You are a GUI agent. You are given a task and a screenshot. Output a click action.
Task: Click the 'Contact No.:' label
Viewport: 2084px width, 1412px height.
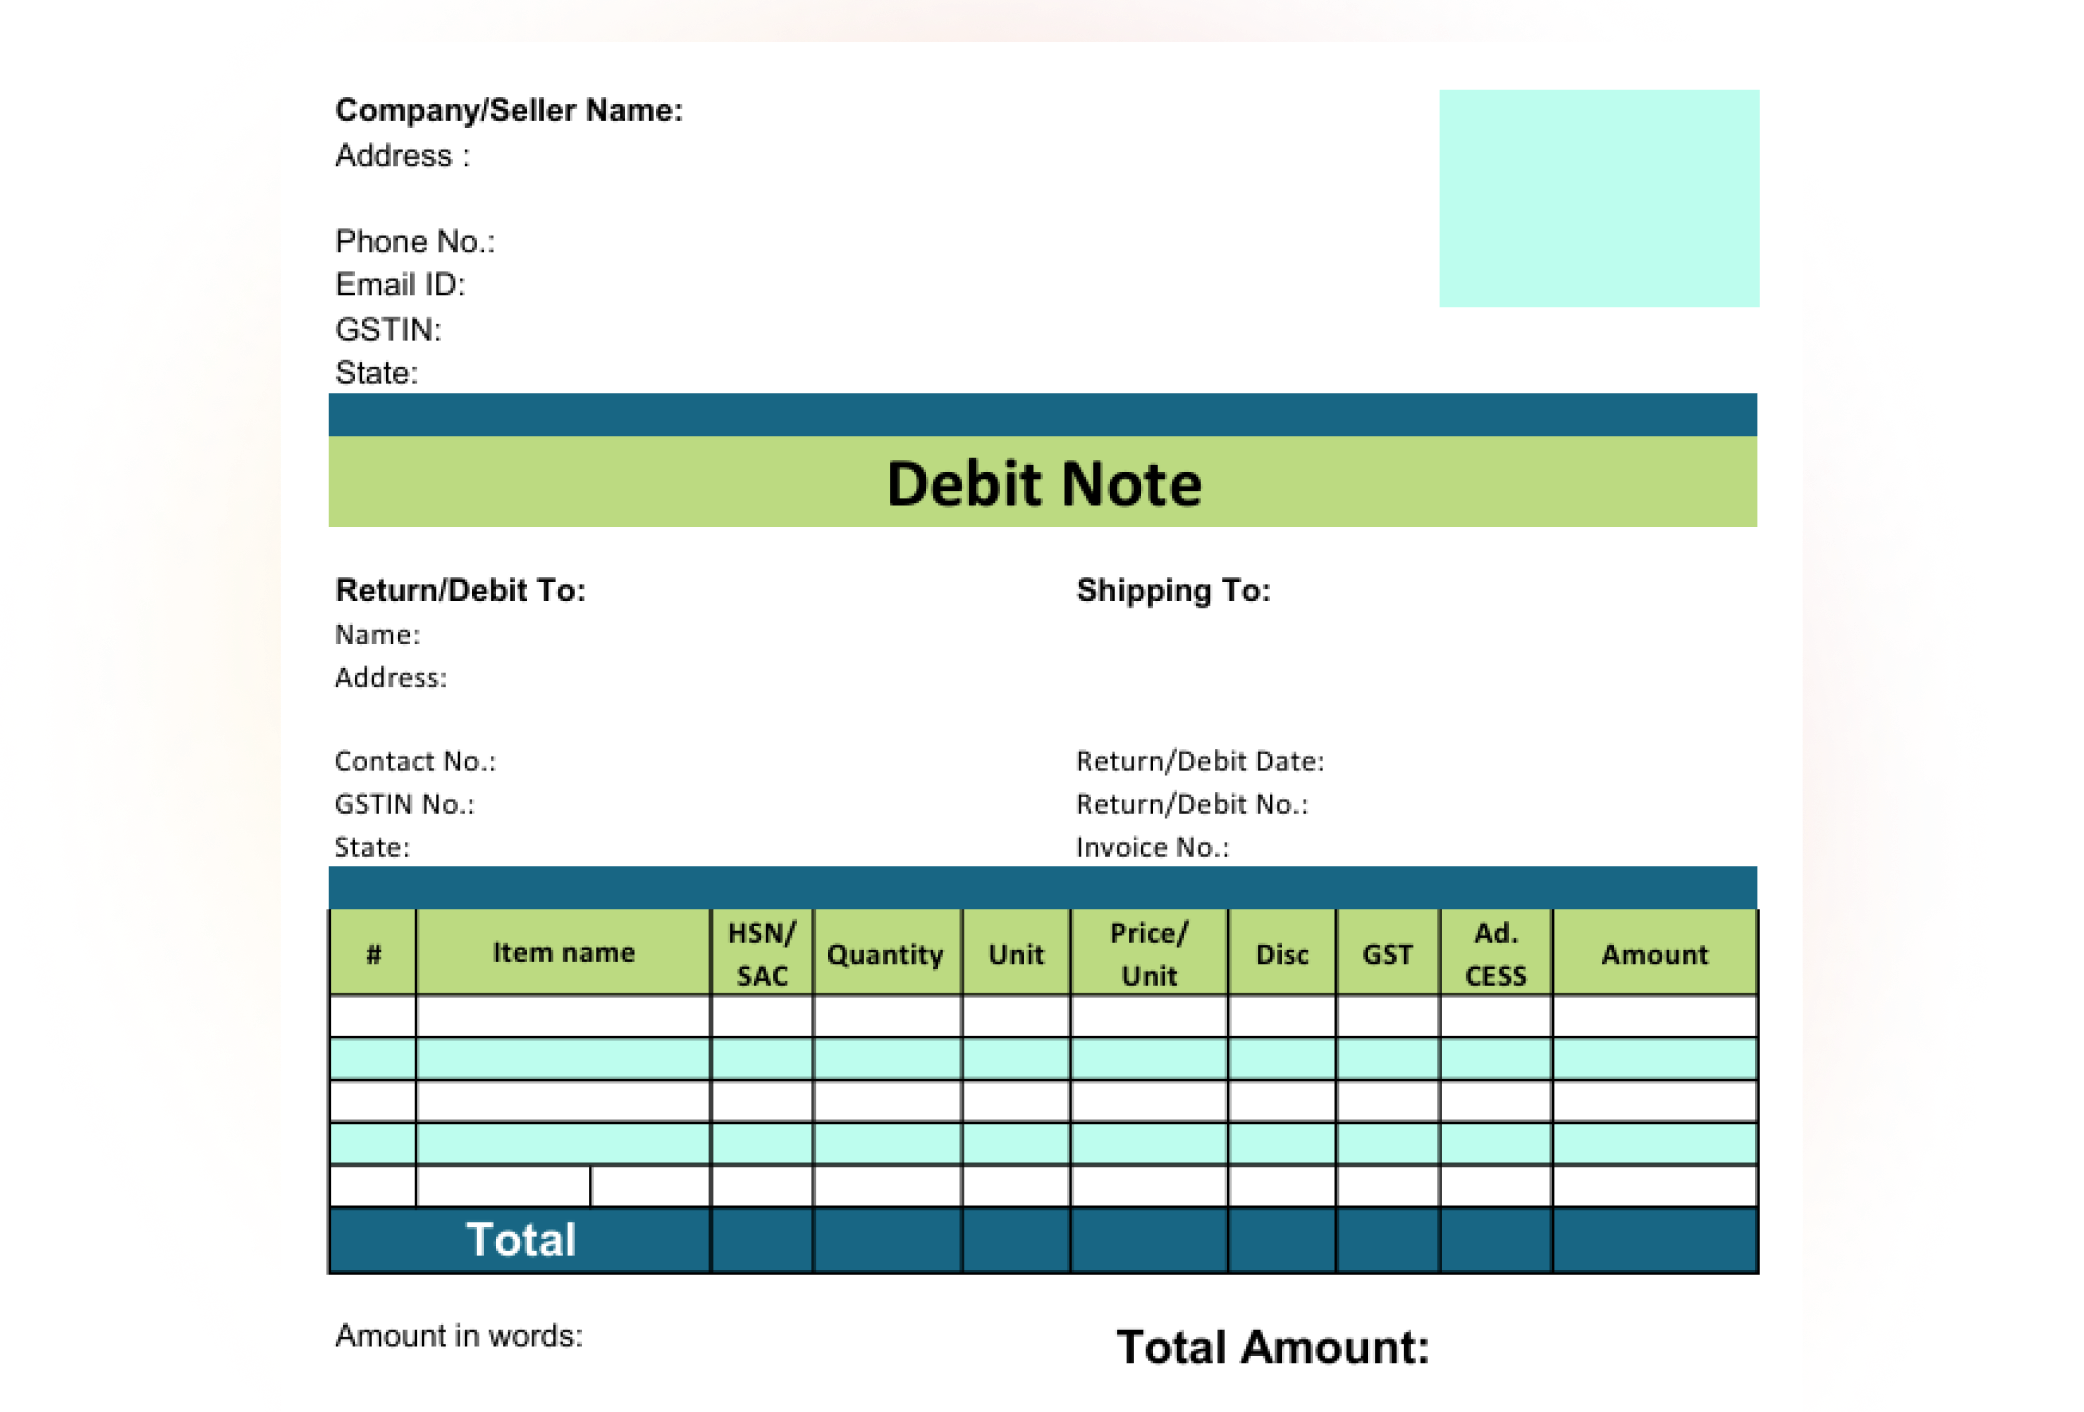(415, 761)
